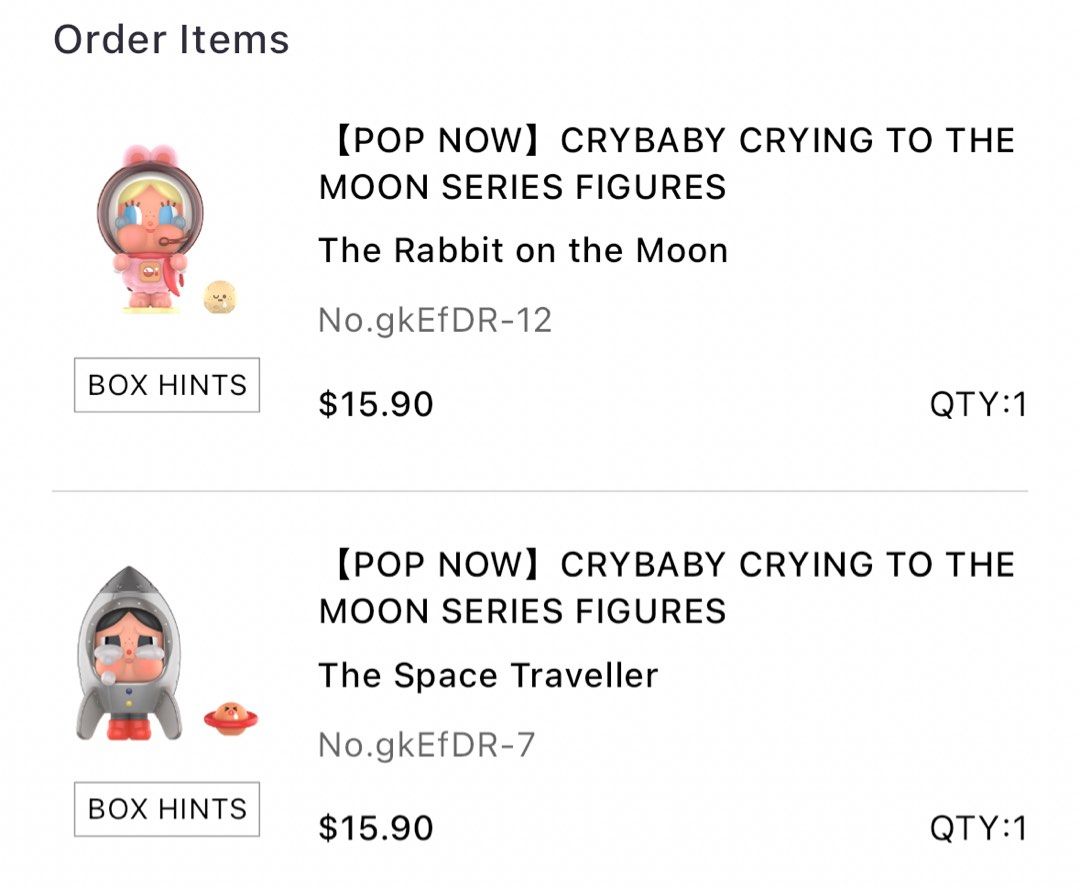Click the BOX HINTS button for Space Traveller
The width and height of the screenshot is (1080, 890).
(166, 808)
